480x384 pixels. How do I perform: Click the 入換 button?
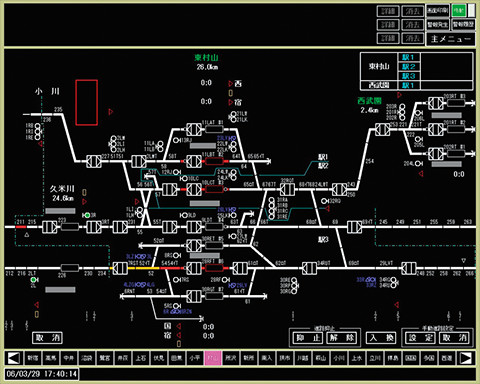[x=381, y=338]
